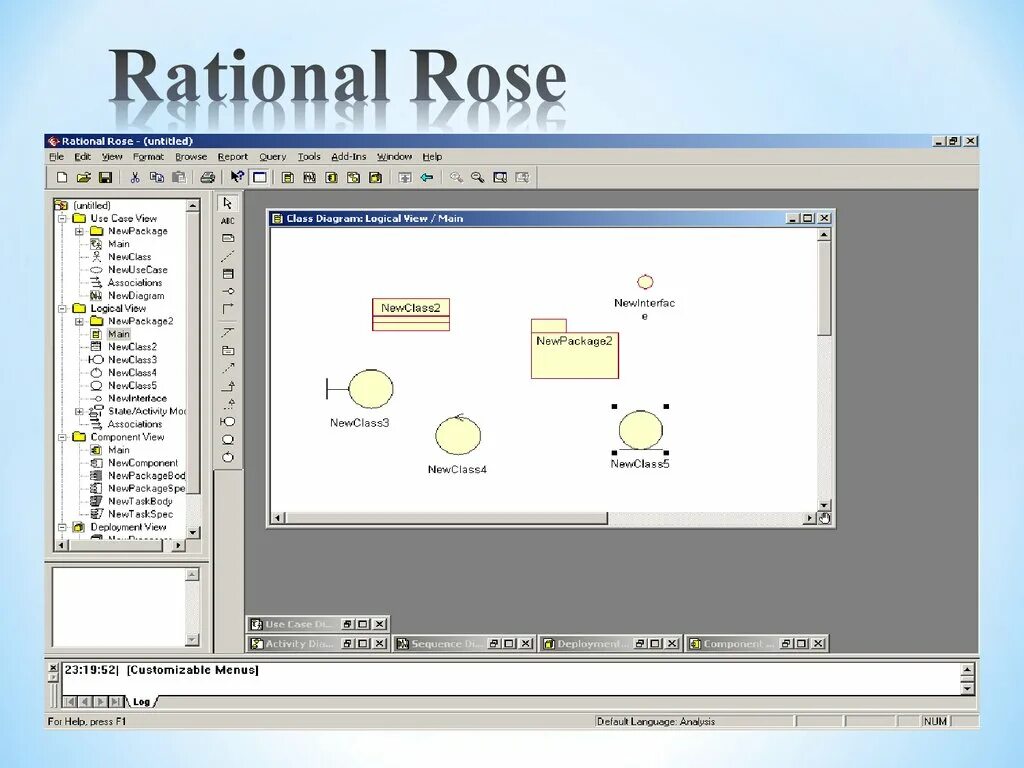Click the Print toolbar icon
Viewport: 1024px width, 768px height.
208,177
